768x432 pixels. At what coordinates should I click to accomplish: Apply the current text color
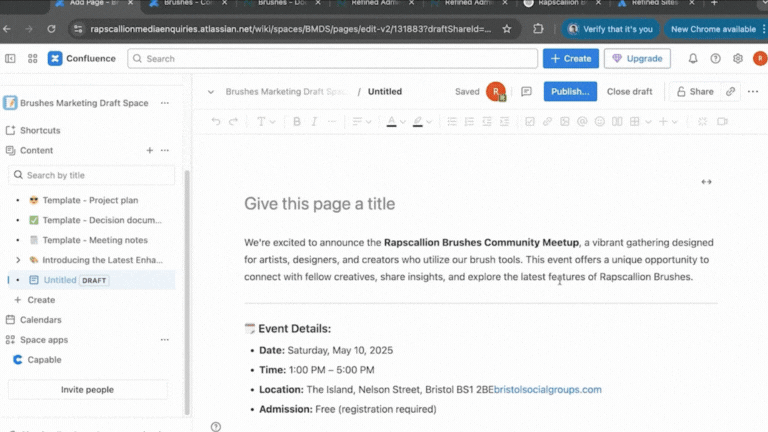tap(391, 121)
